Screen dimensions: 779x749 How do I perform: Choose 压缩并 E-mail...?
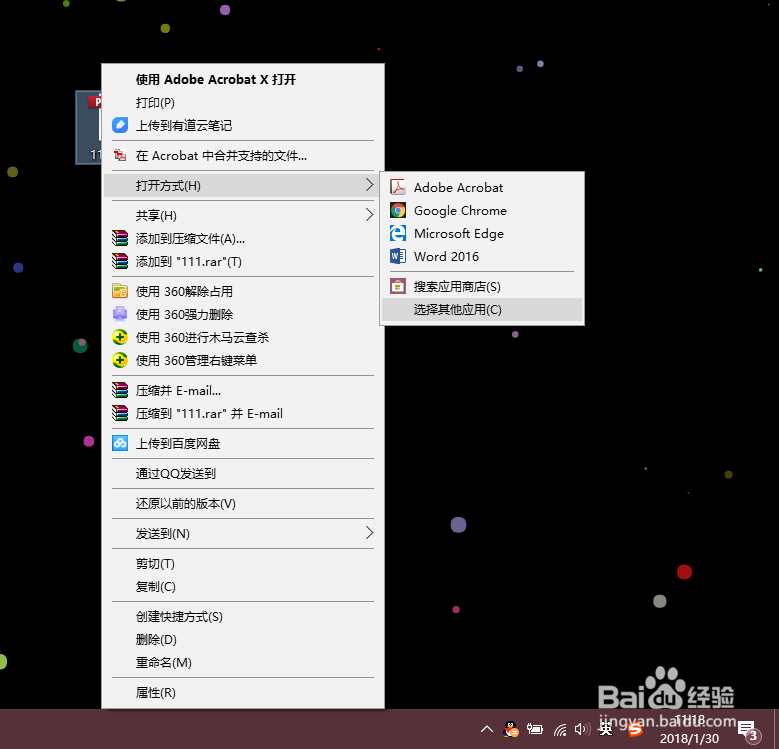(243, 390)
